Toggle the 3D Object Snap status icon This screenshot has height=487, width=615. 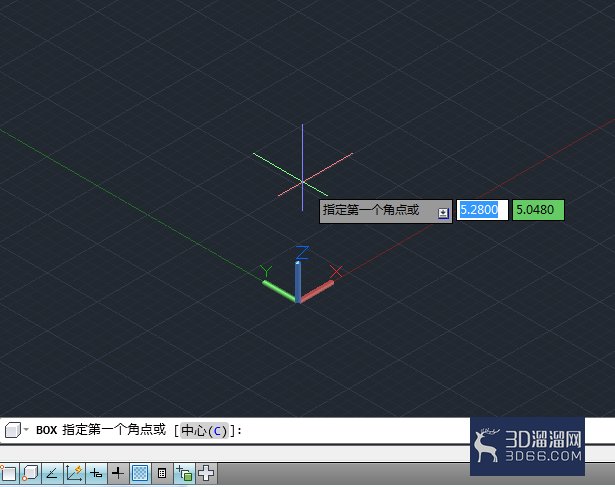coord(31,473)
